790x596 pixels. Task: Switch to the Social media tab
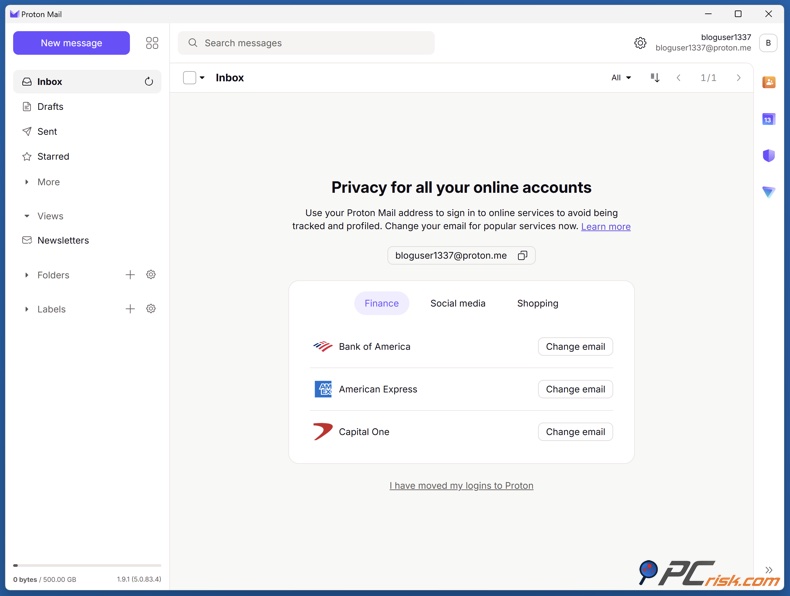[x=458, y=303]
